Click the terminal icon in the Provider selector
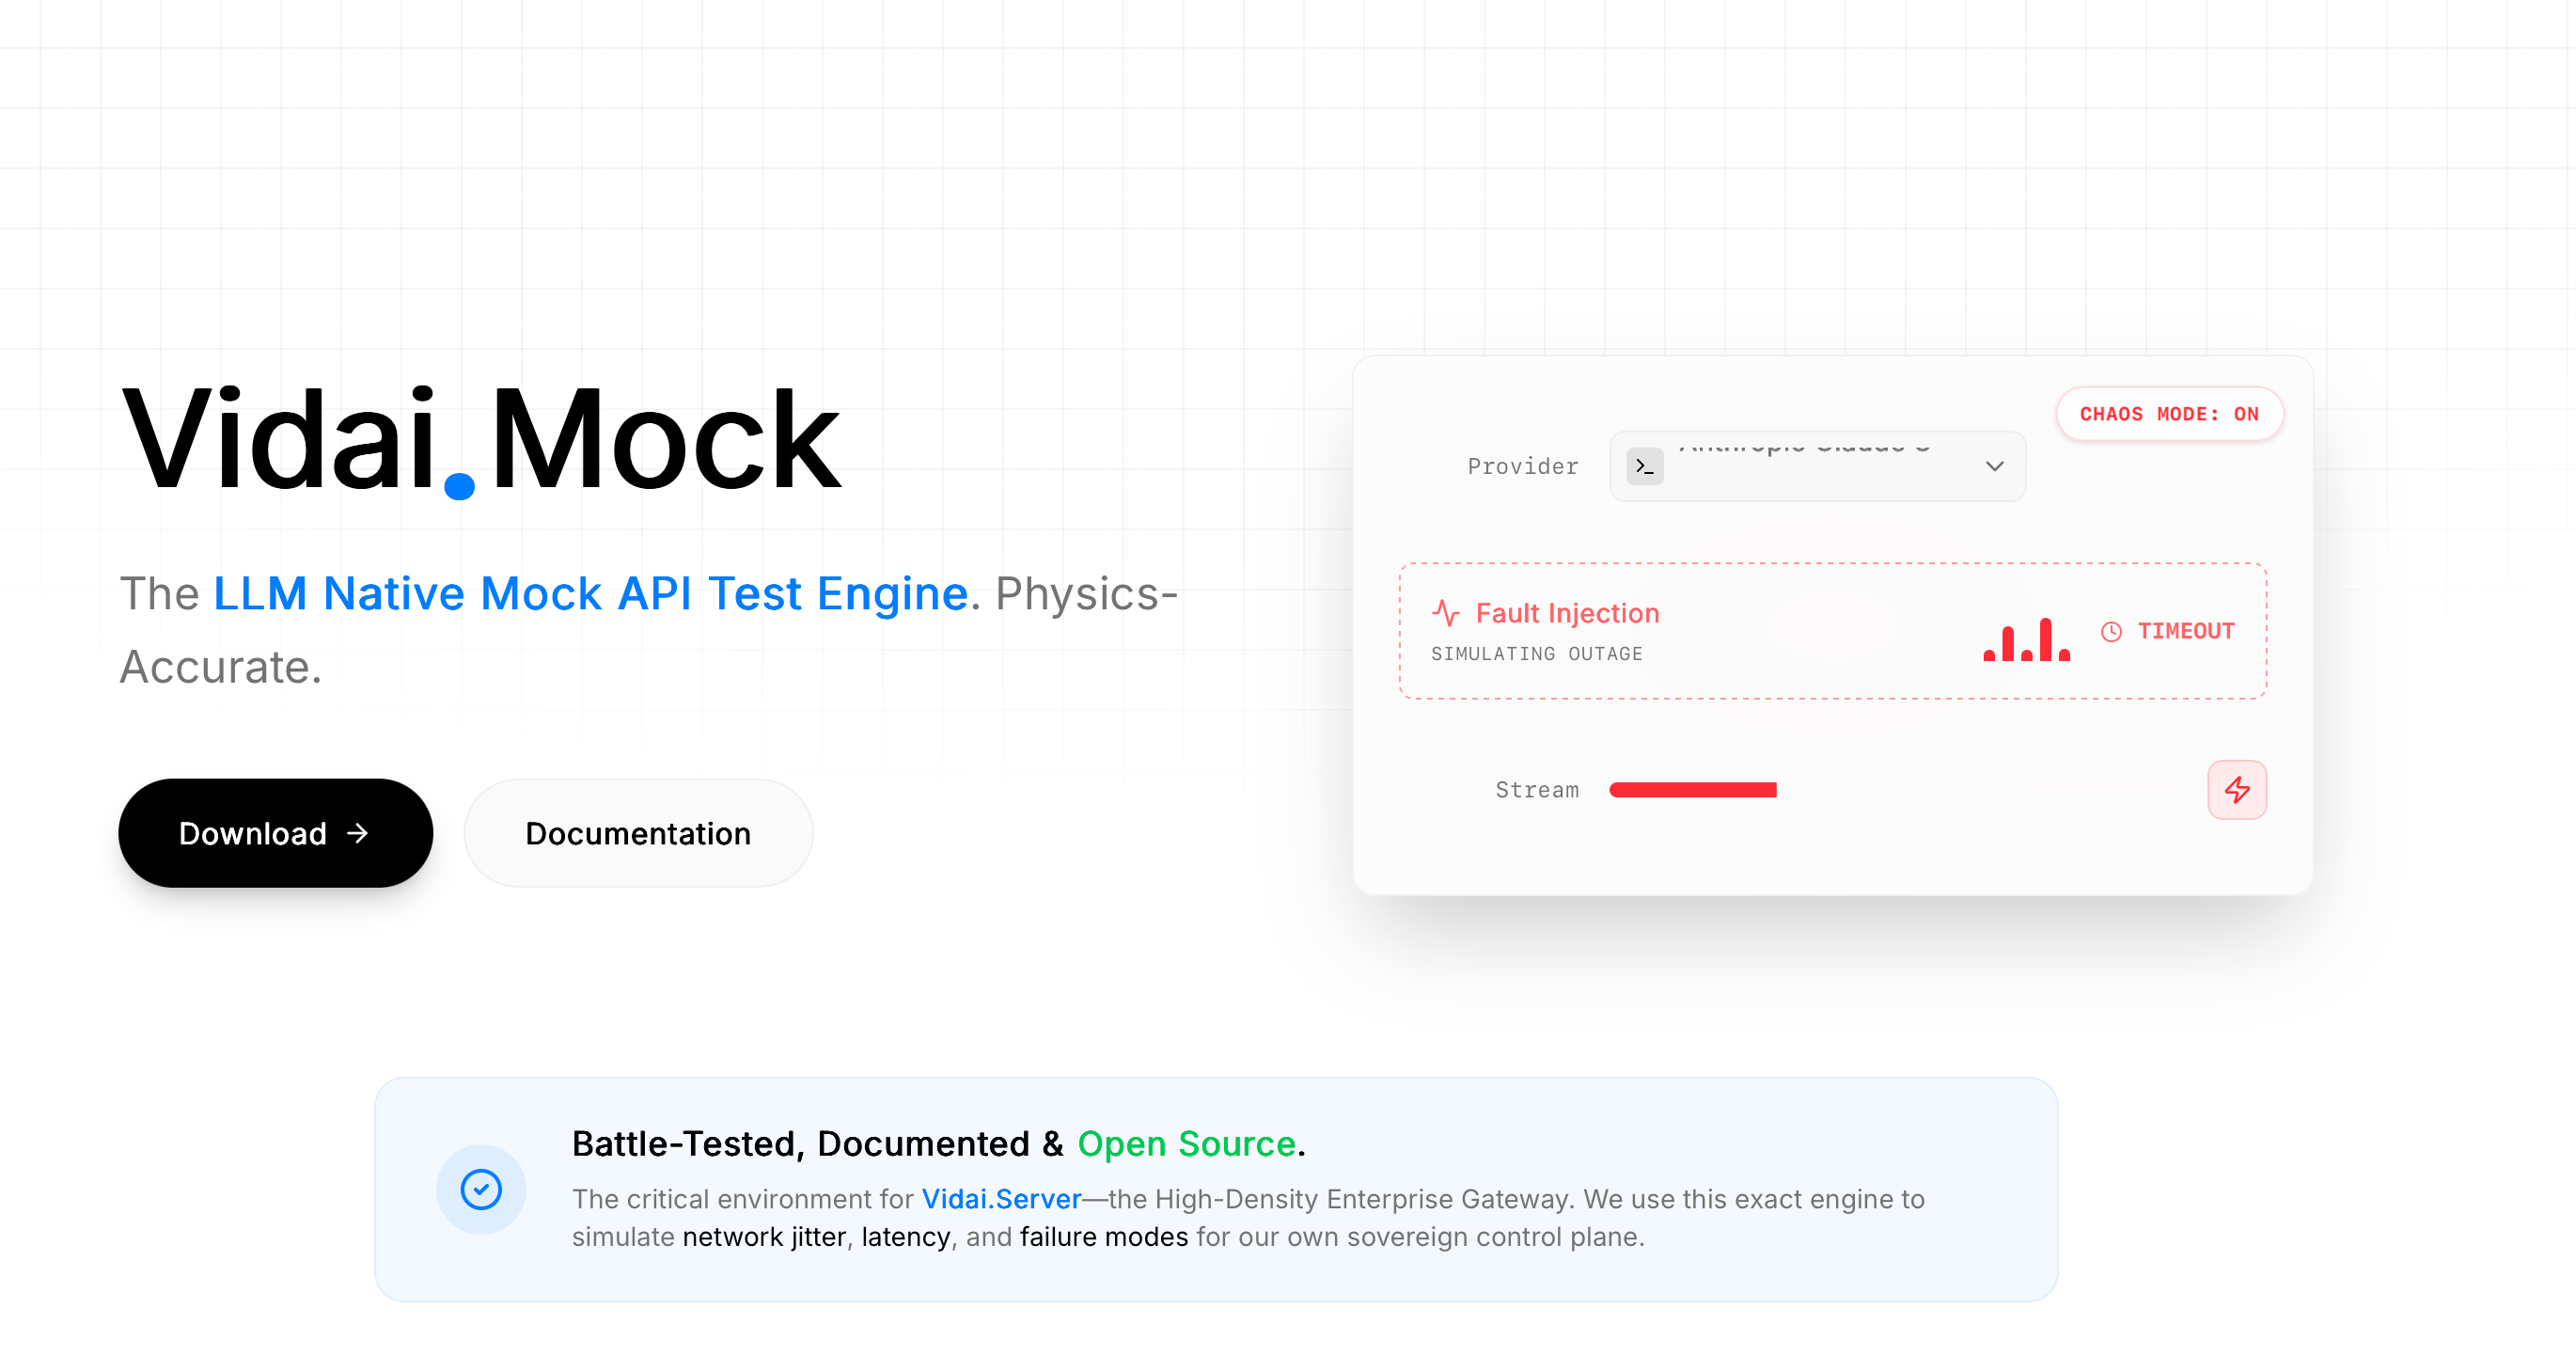 point(1644,466)
